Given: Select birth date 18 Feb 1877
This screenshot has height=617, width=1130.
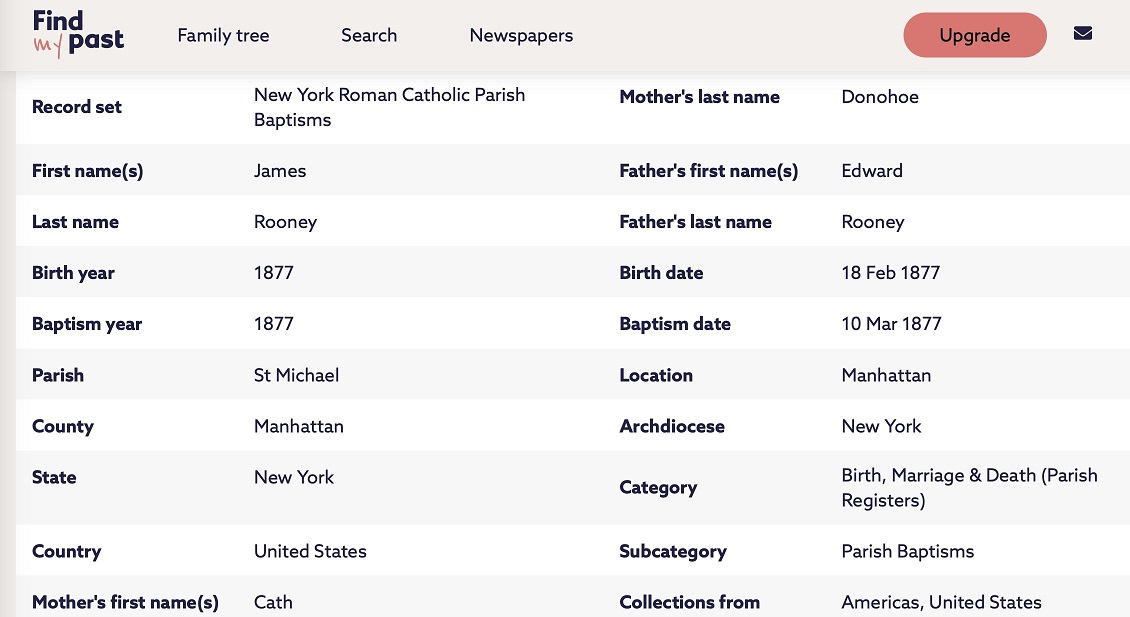Looking at the screenshot, I should [x=891, y=273].
